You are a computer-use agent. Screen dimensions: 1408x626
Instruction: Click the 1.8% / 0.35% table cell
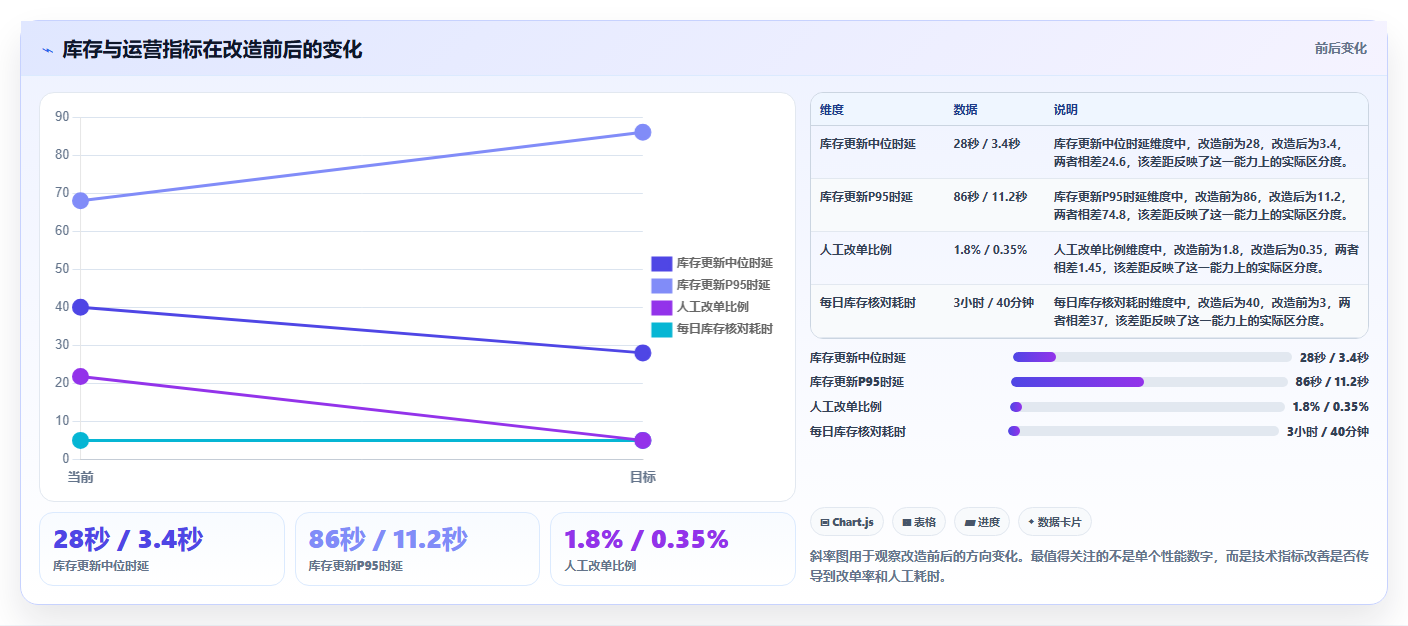[x=991, y=250]
